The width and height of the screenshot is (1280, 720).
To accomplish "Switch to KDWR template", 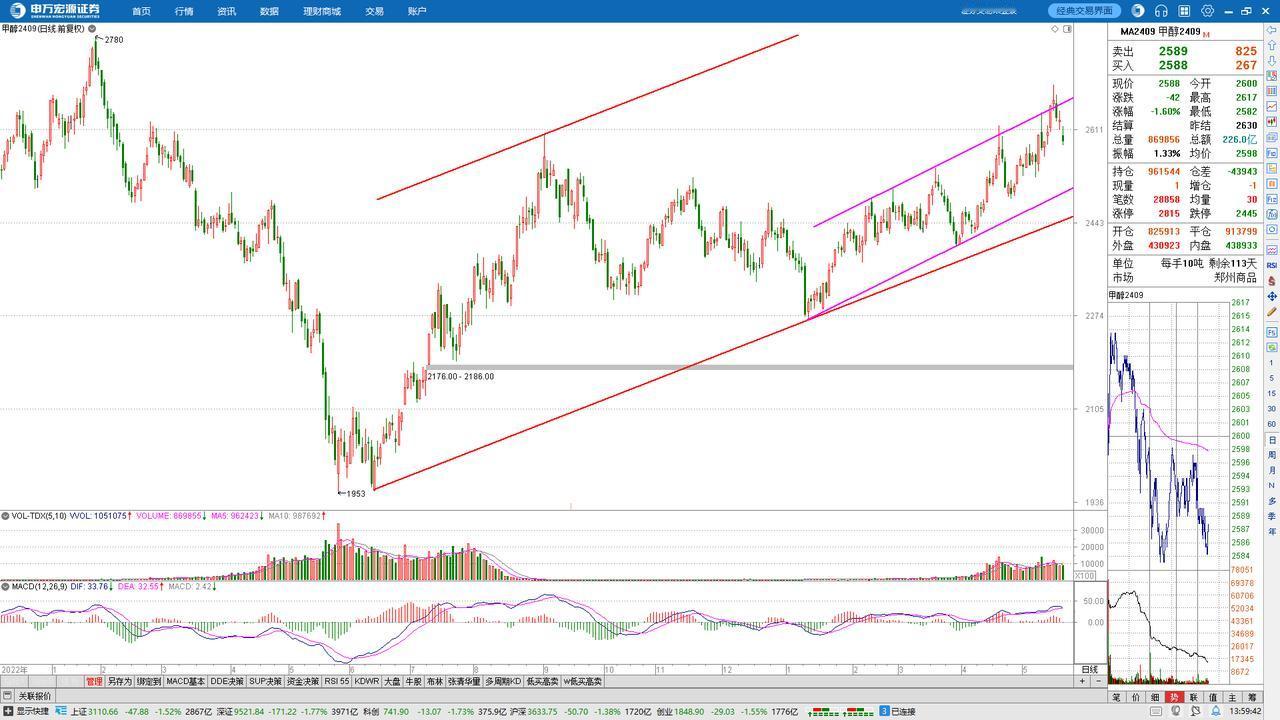I will click(367, 681).
